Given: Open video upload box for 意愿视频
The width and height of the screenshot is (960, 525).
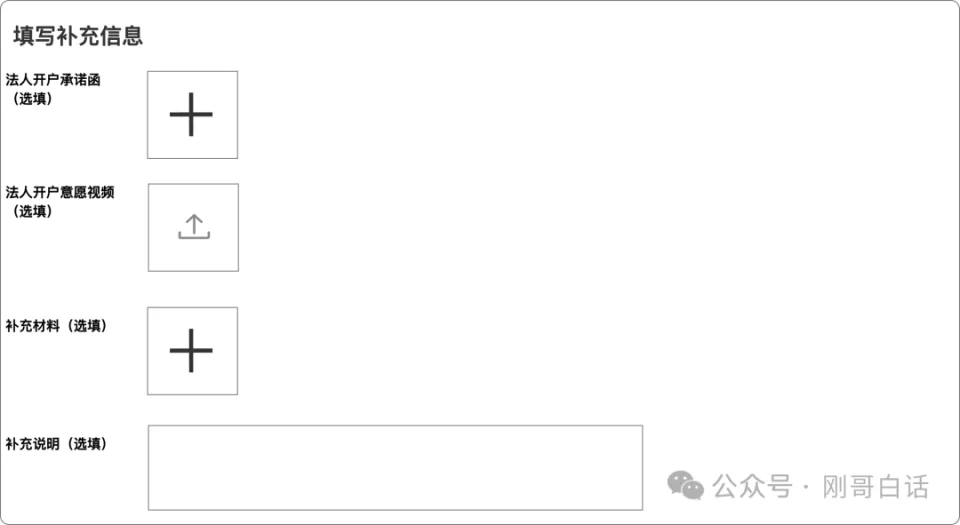Looking at the screenshot, I should [x=193, y=228].
